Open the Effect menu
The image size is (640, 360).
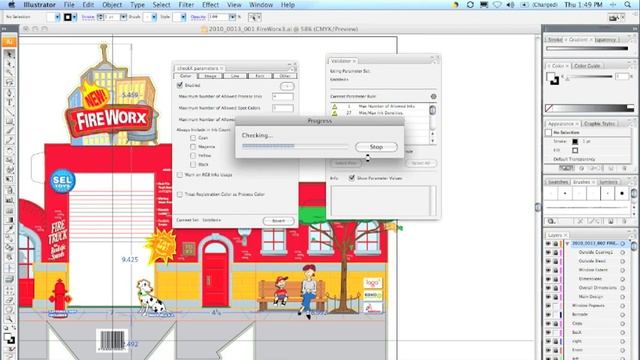click(210, 5)
